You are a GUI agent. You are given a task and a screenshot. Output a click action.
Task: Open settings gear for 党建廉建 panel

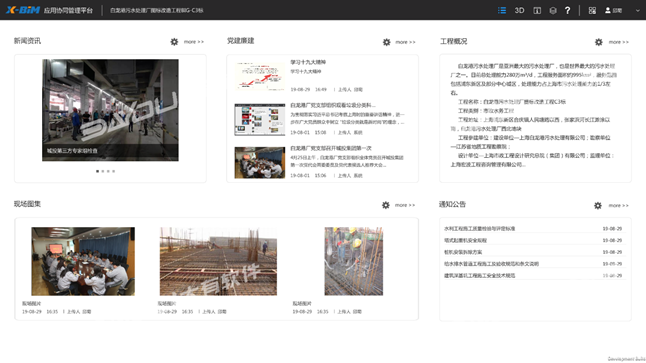pyautogui.click(x=386, y=42)
